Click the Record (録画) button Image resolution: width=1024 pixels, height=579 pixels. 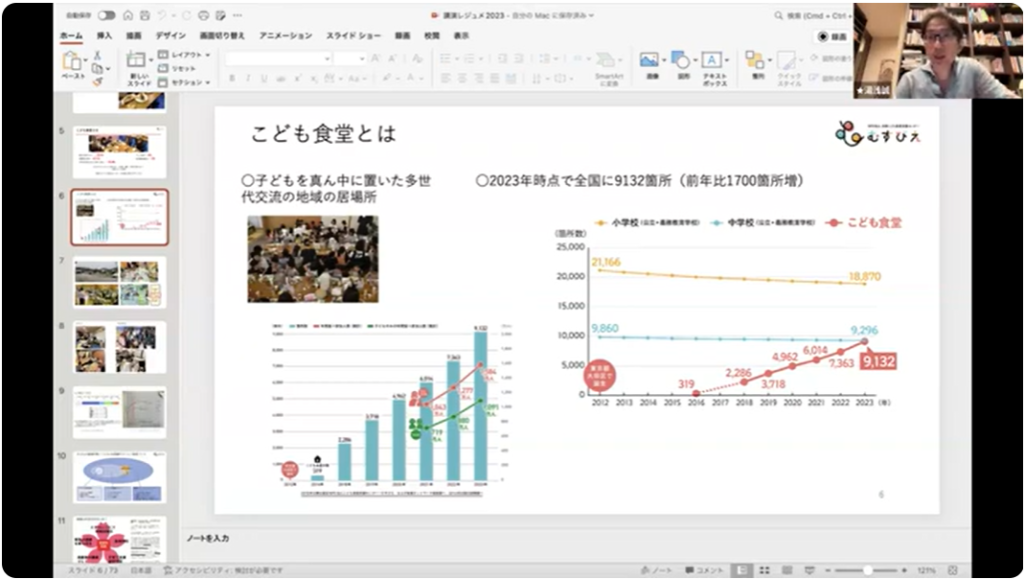click(x=832, y=37)
